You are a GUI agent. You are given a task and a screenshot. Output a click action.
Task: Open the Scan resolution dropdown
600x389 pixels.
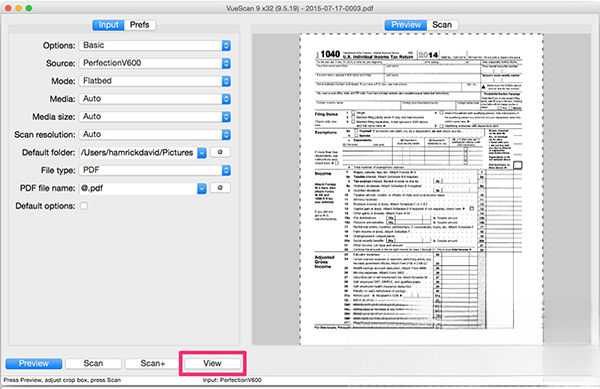point(155,135)
